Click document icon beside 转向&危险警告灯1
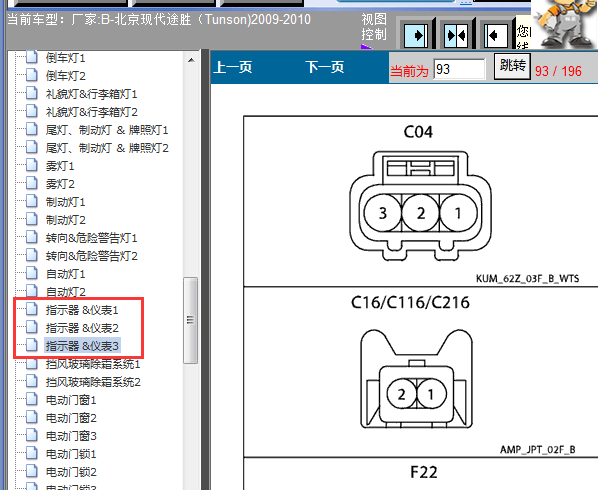The height and width of the screenshot is (490, 598). [32, 238]
